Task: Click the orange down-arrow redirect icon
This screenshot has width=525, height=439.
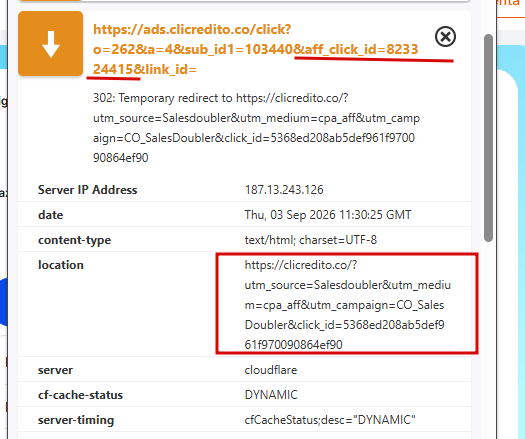Action: click(51, 44)
